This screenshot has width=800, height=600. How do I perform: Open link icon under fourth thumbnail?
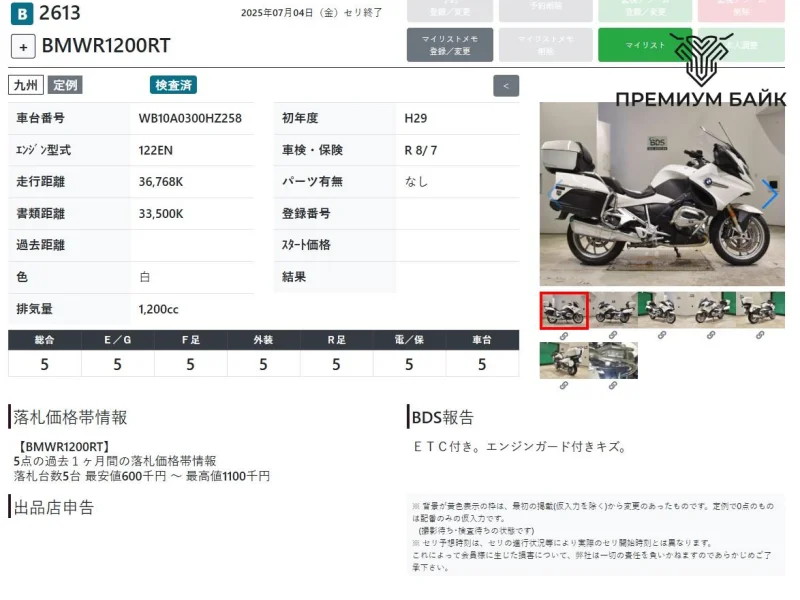coord(711,336)
